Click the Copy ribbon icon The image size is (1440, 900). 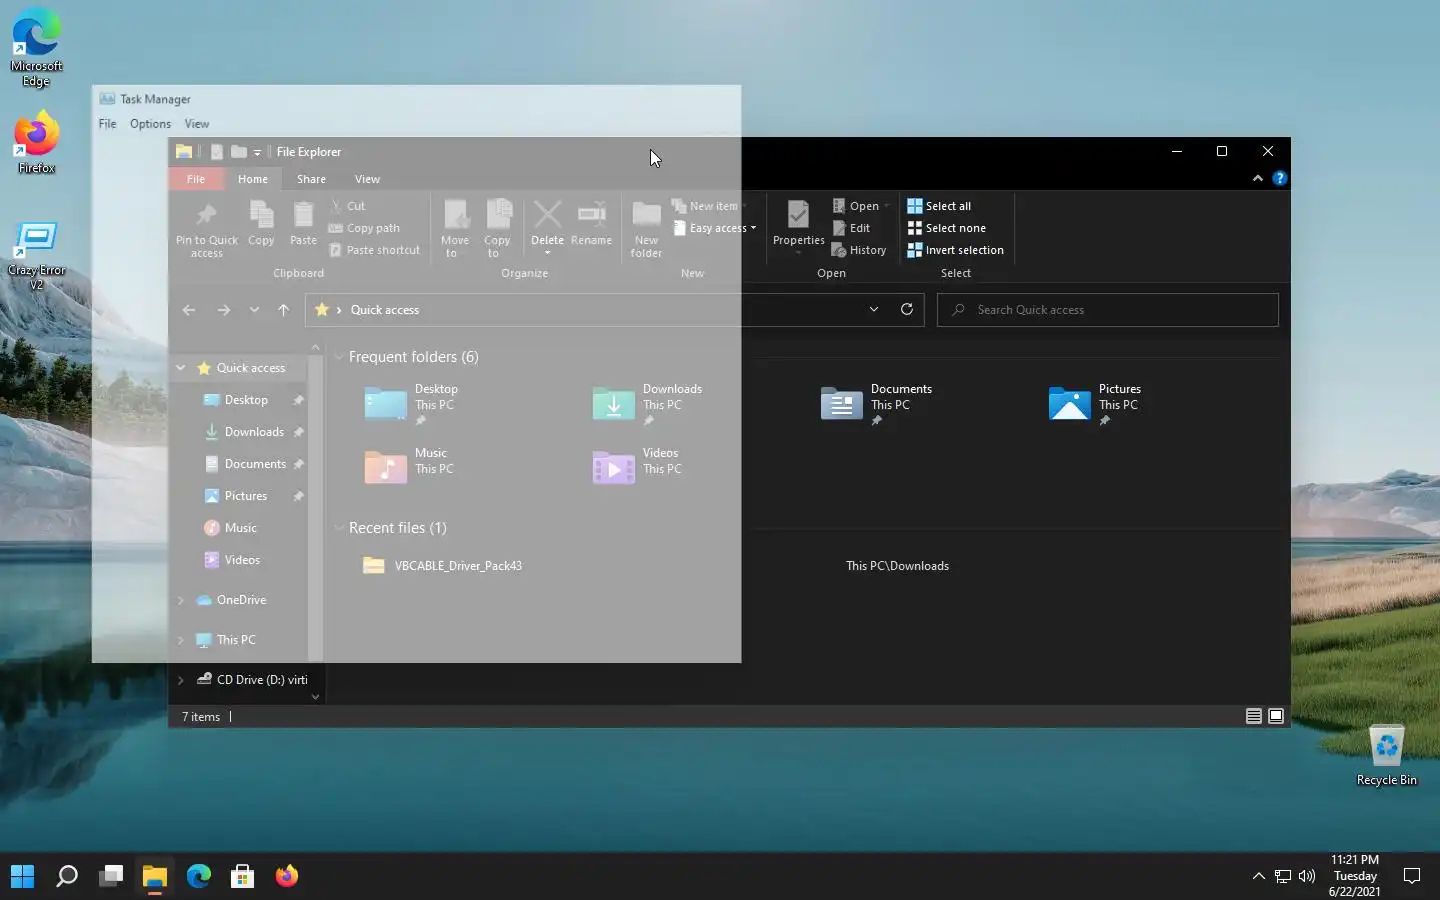pos(261,215)
